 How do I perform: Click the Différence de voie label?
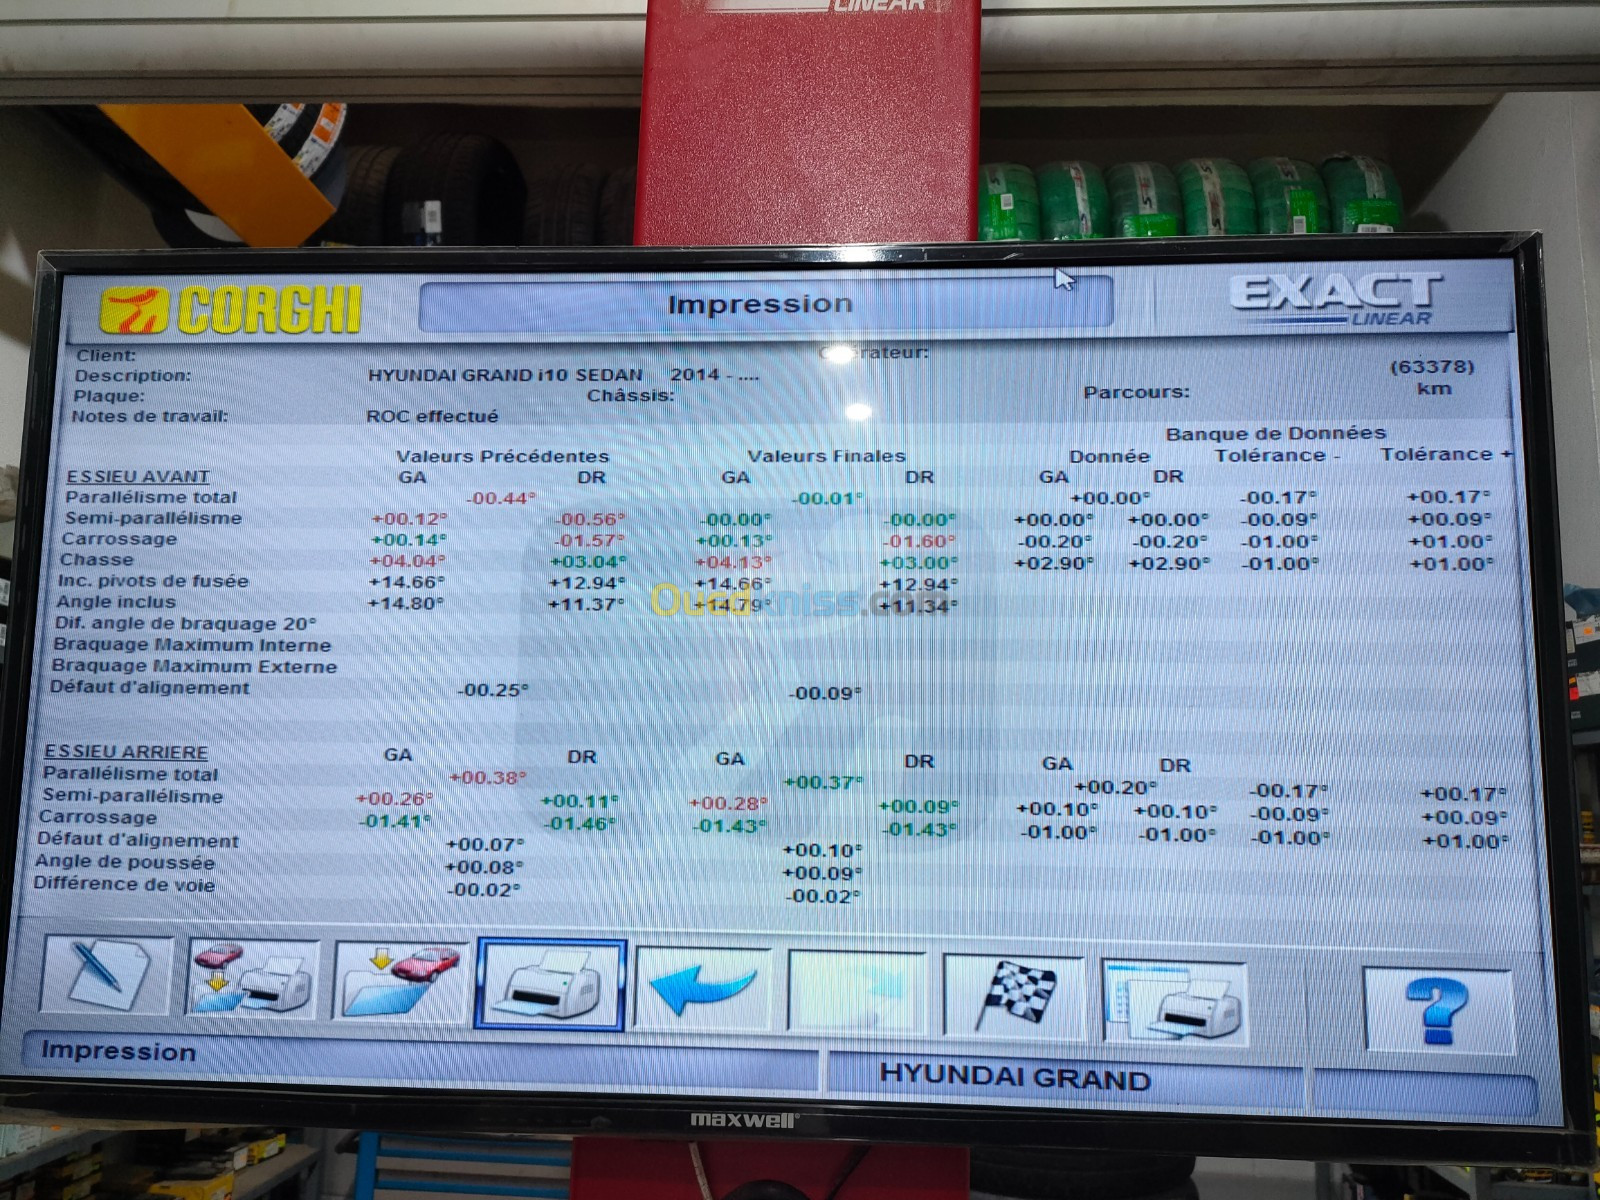point(124,883)
